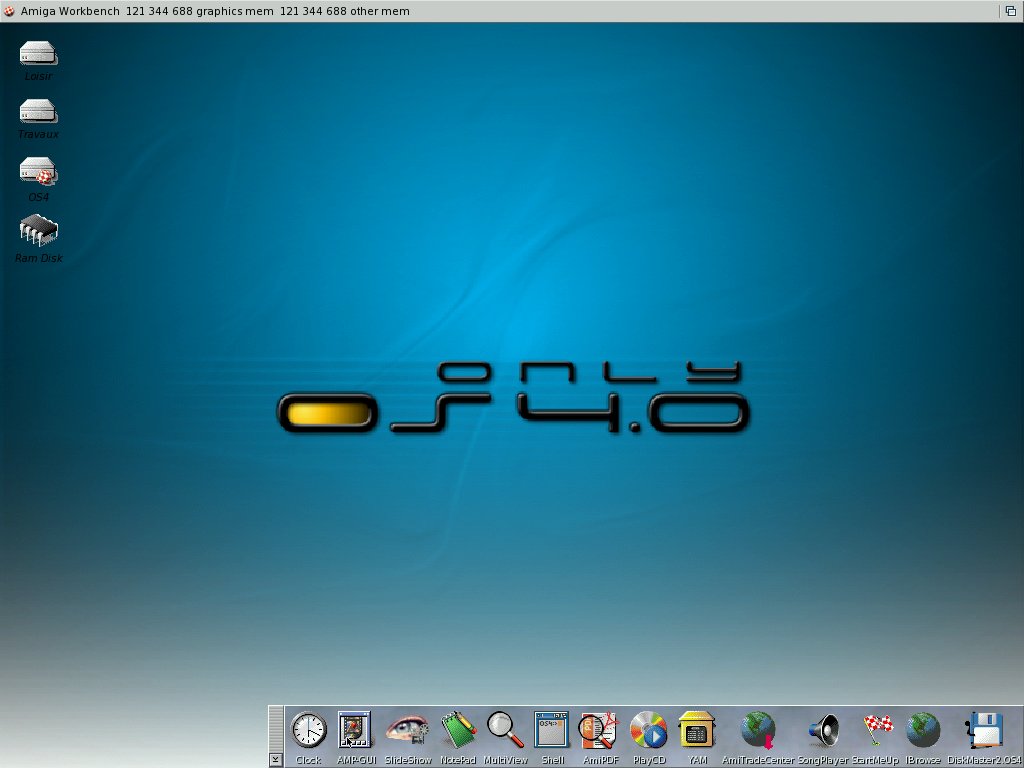
Task: Launch MultiView magnifier icon
Action: (505, 730)
